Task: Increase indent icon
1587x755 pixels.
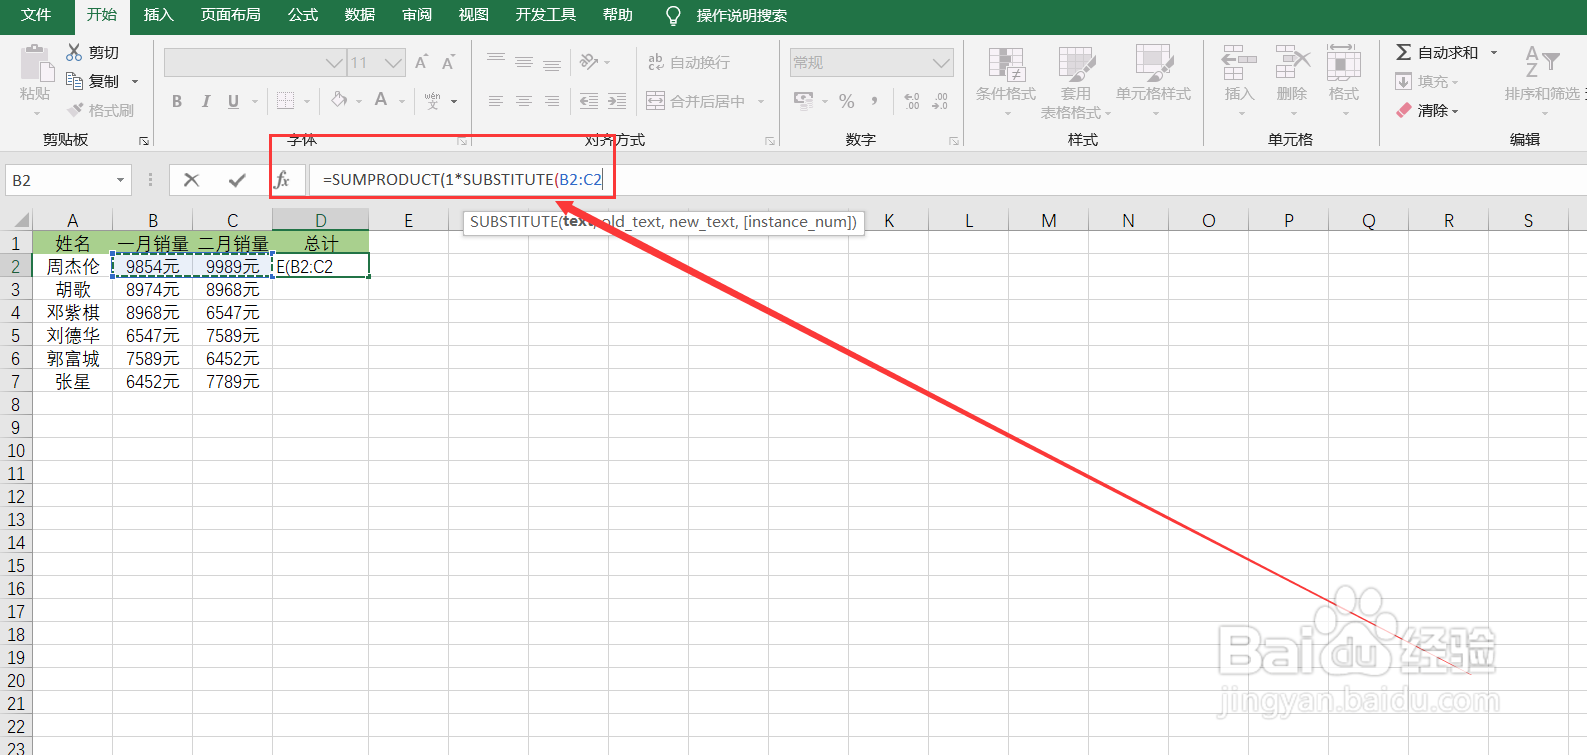Action: (617, 101)
